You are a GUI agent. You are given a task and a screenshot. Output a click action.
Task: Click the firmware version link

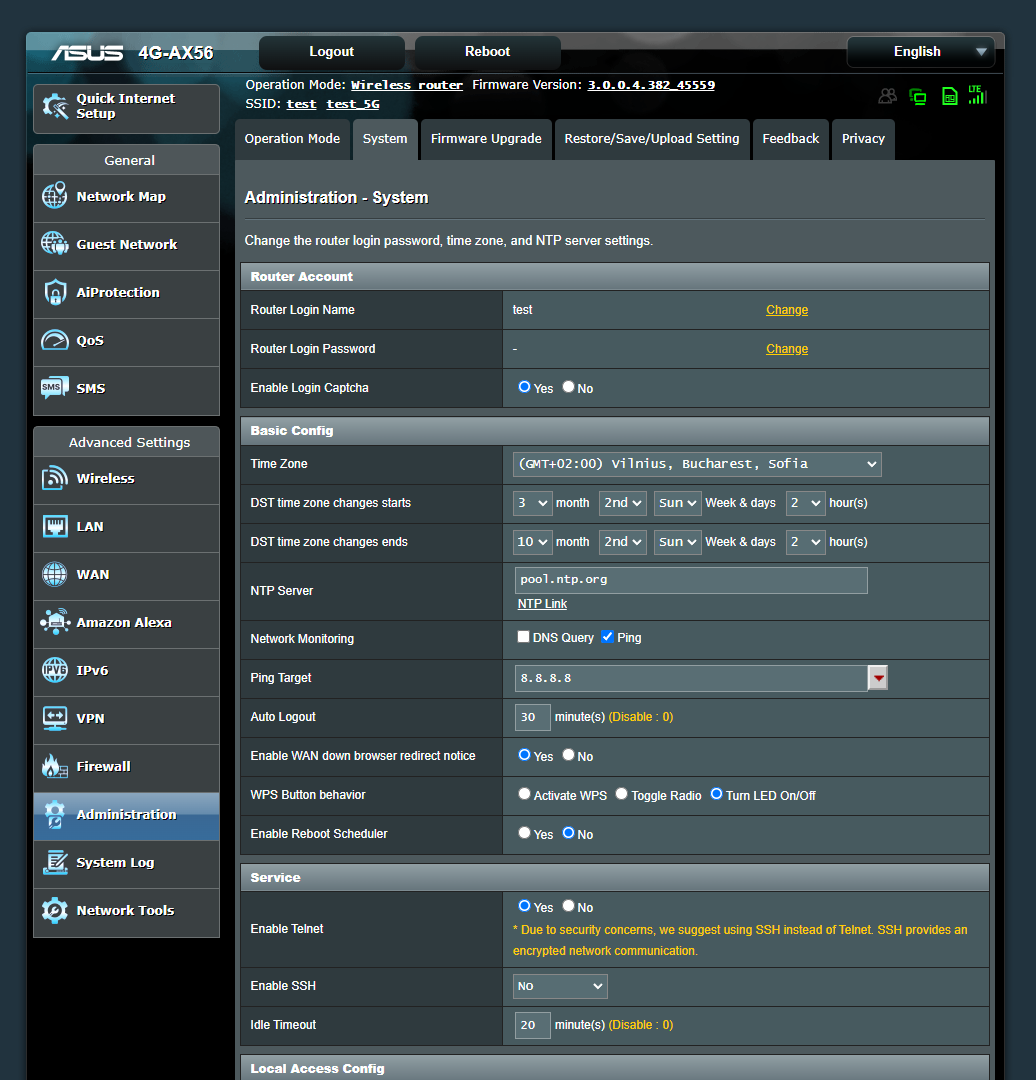(651, 85)
